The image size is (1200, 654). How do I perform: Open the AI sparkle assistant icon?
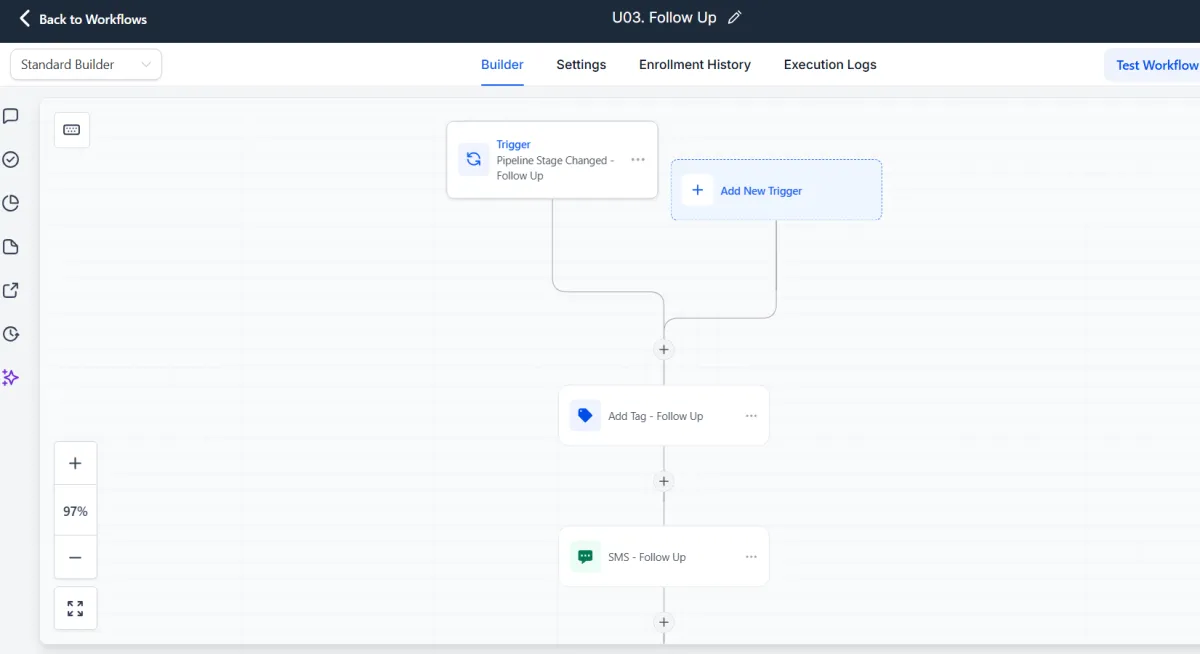[x=11, y=378]
